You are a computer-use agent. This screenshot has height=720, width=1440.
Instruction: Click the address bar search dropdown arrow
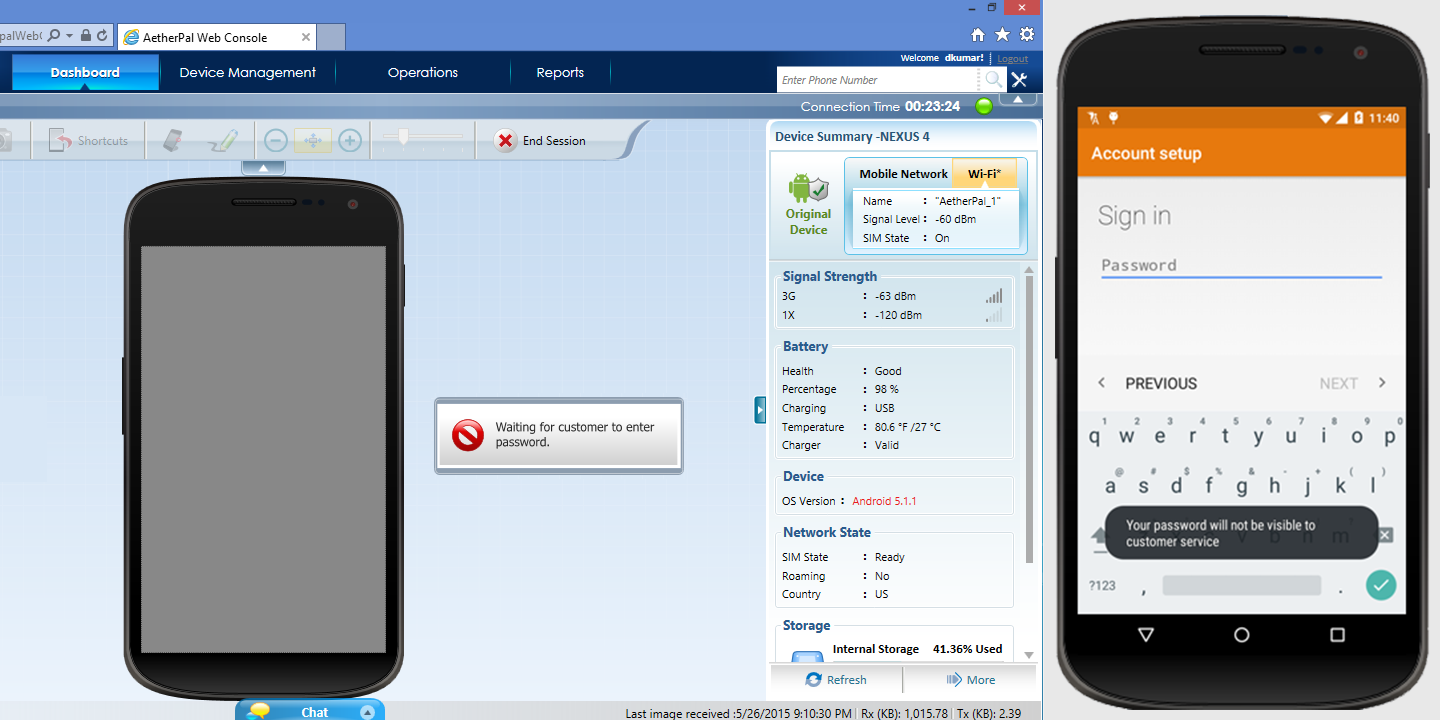tap(68, 35)
